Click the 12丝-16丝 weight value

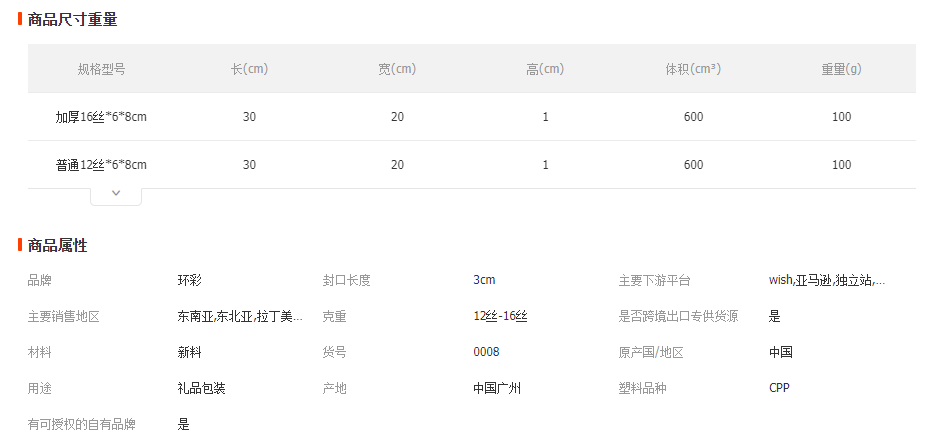click(x=500, y=316)
